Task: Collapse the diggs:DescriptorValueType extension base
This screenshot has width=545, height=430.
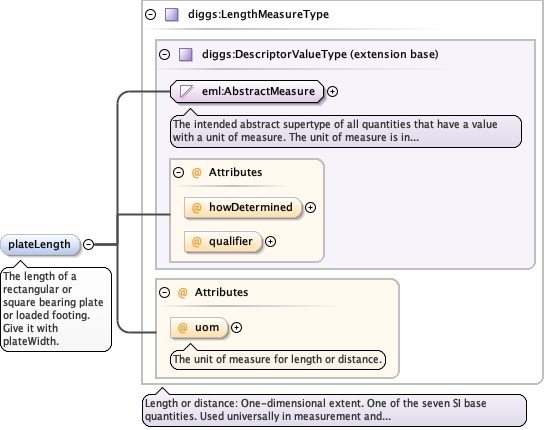Action: point(164,55)
